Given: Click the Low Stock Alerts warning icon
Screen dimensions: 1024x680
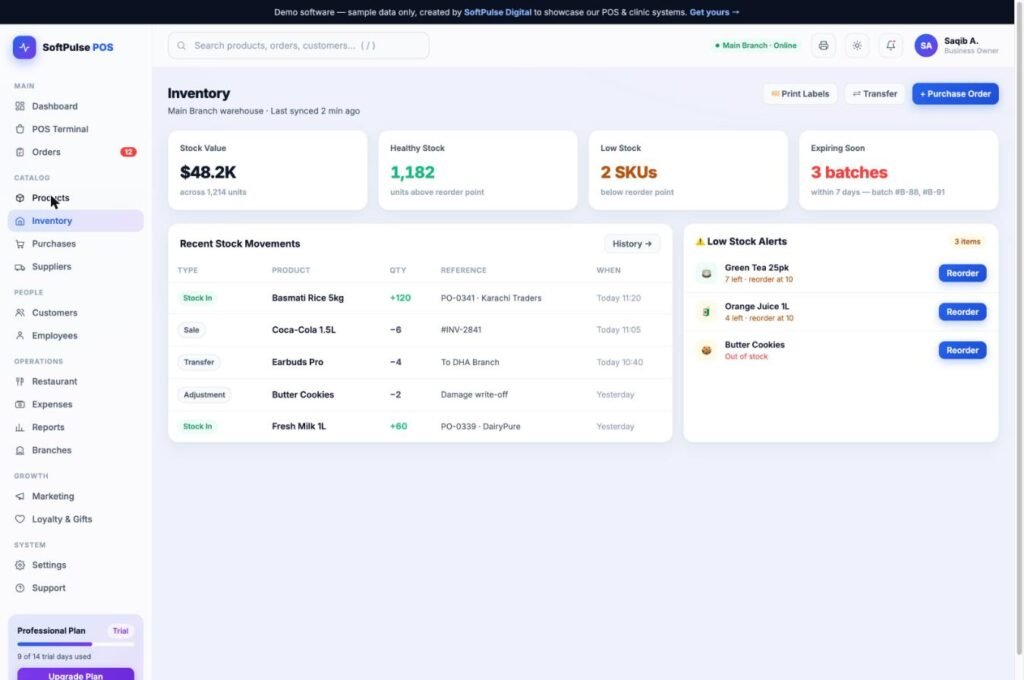Looking at the screenshot, I should [700, 242].
